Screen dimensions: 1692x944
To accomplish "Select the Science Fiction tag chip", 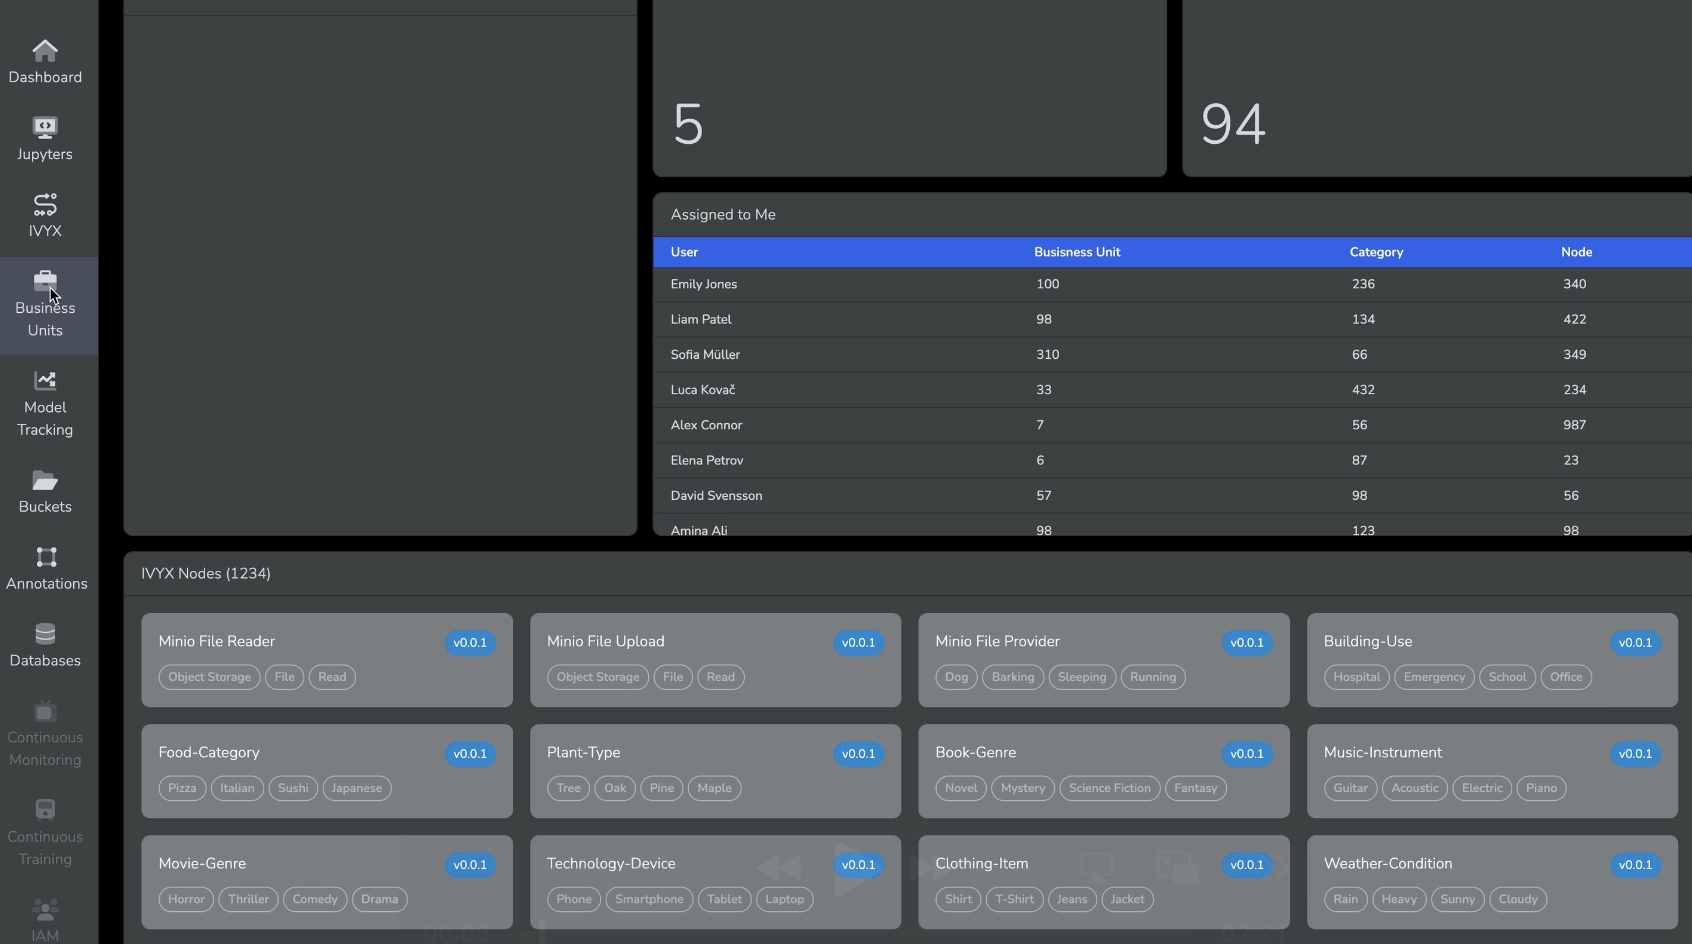I will [x=1109, y=788].
